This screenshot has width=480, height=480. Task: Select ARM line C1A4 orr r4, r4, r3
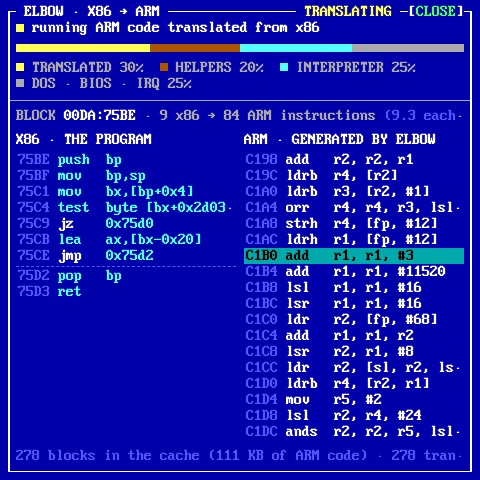point(354,207)
